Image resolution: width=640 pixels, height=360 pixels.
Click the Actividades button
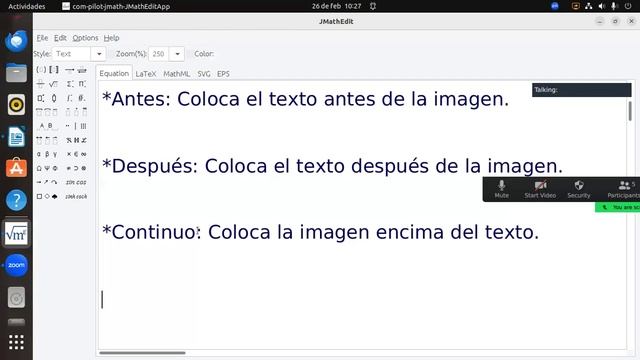[27, 6]
